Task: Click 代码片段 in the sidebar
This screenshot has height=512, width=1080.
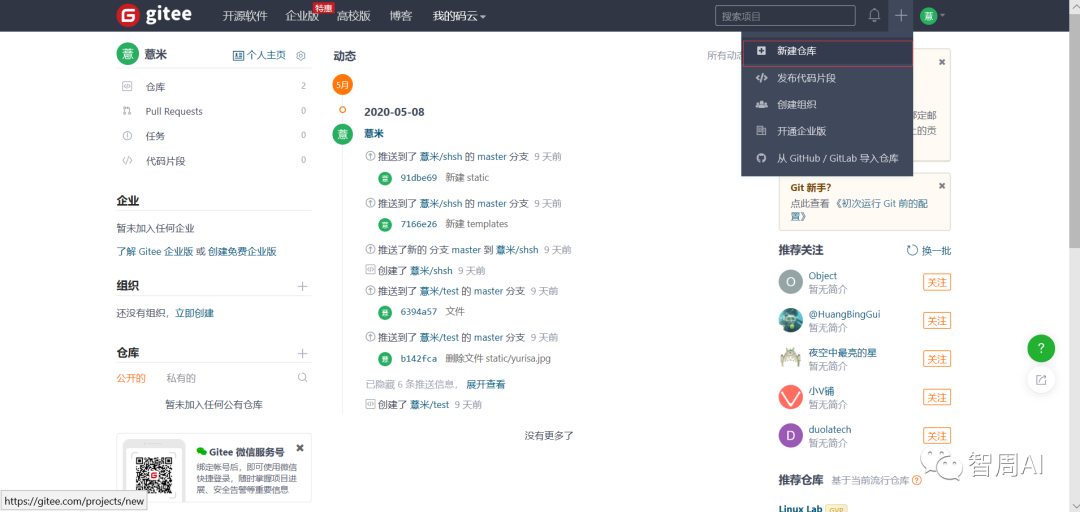Action: point(214,161)
